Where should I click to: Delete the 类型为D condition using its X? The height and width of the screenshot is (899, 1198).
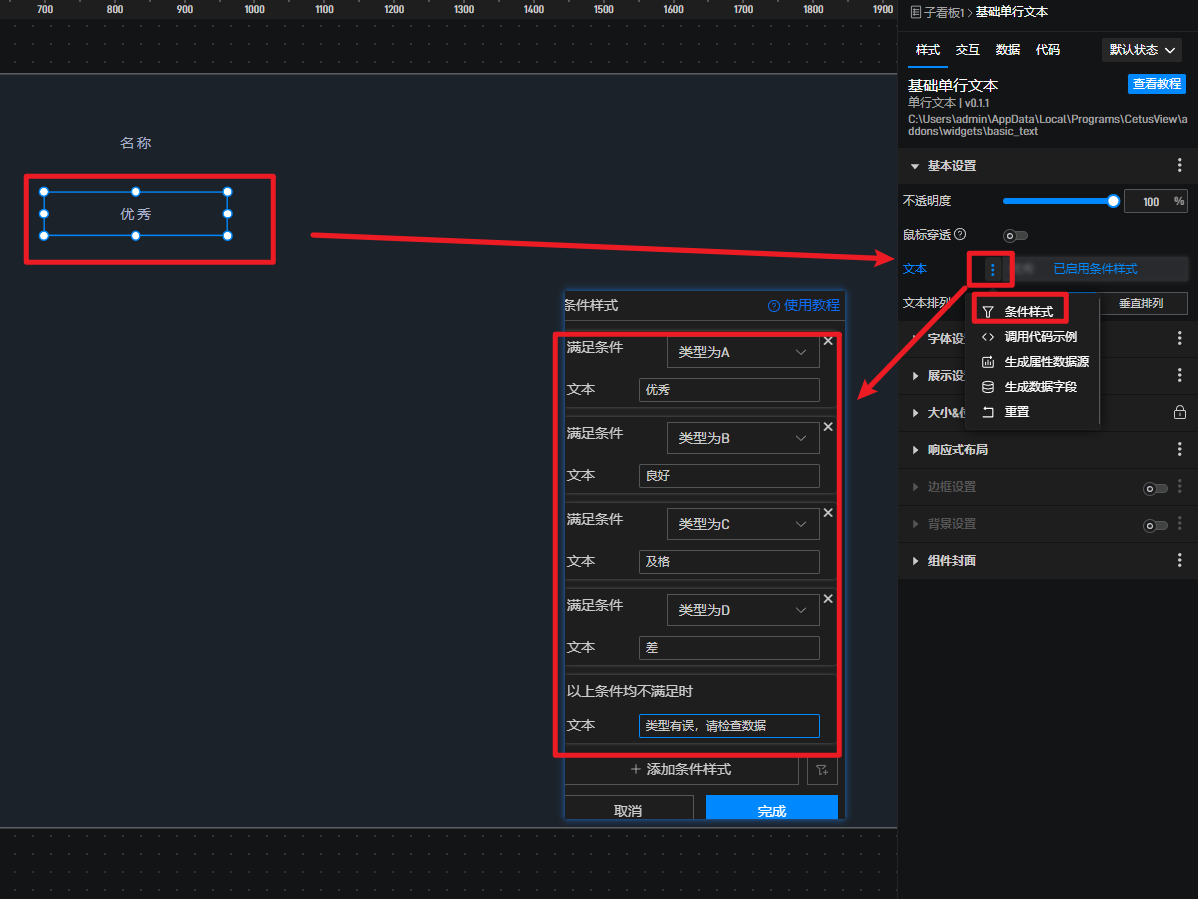pos(828,599)
